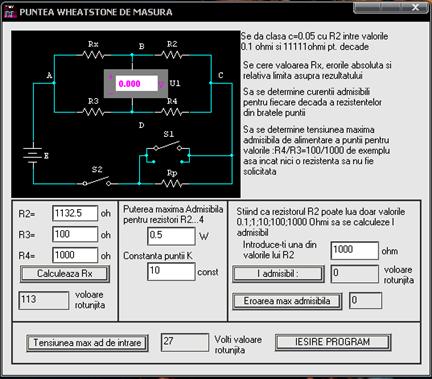The image size is (432, 379).
Task: Focus the R2= field containing 1132.5
Action: pyautogui.click(x=75, y=213)
